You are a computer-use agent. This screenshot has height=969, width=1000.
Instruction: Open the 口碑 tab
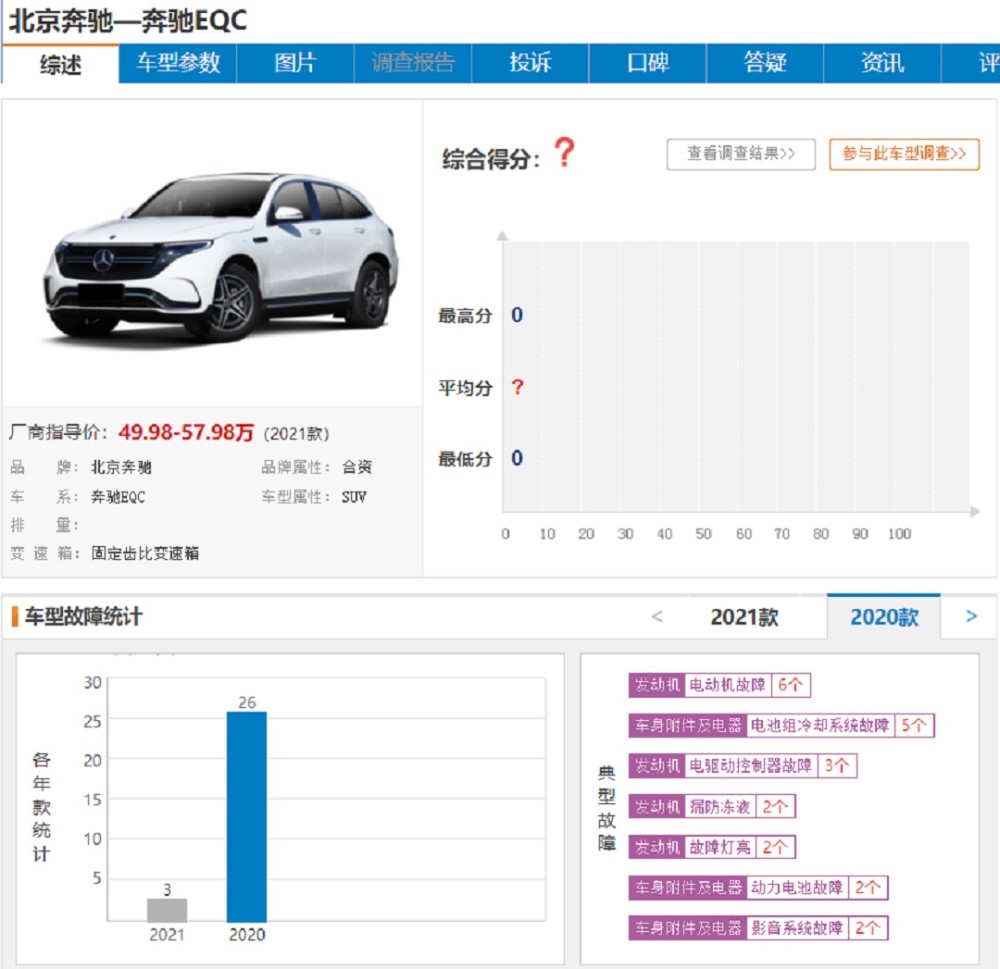(x=647, y=63)
